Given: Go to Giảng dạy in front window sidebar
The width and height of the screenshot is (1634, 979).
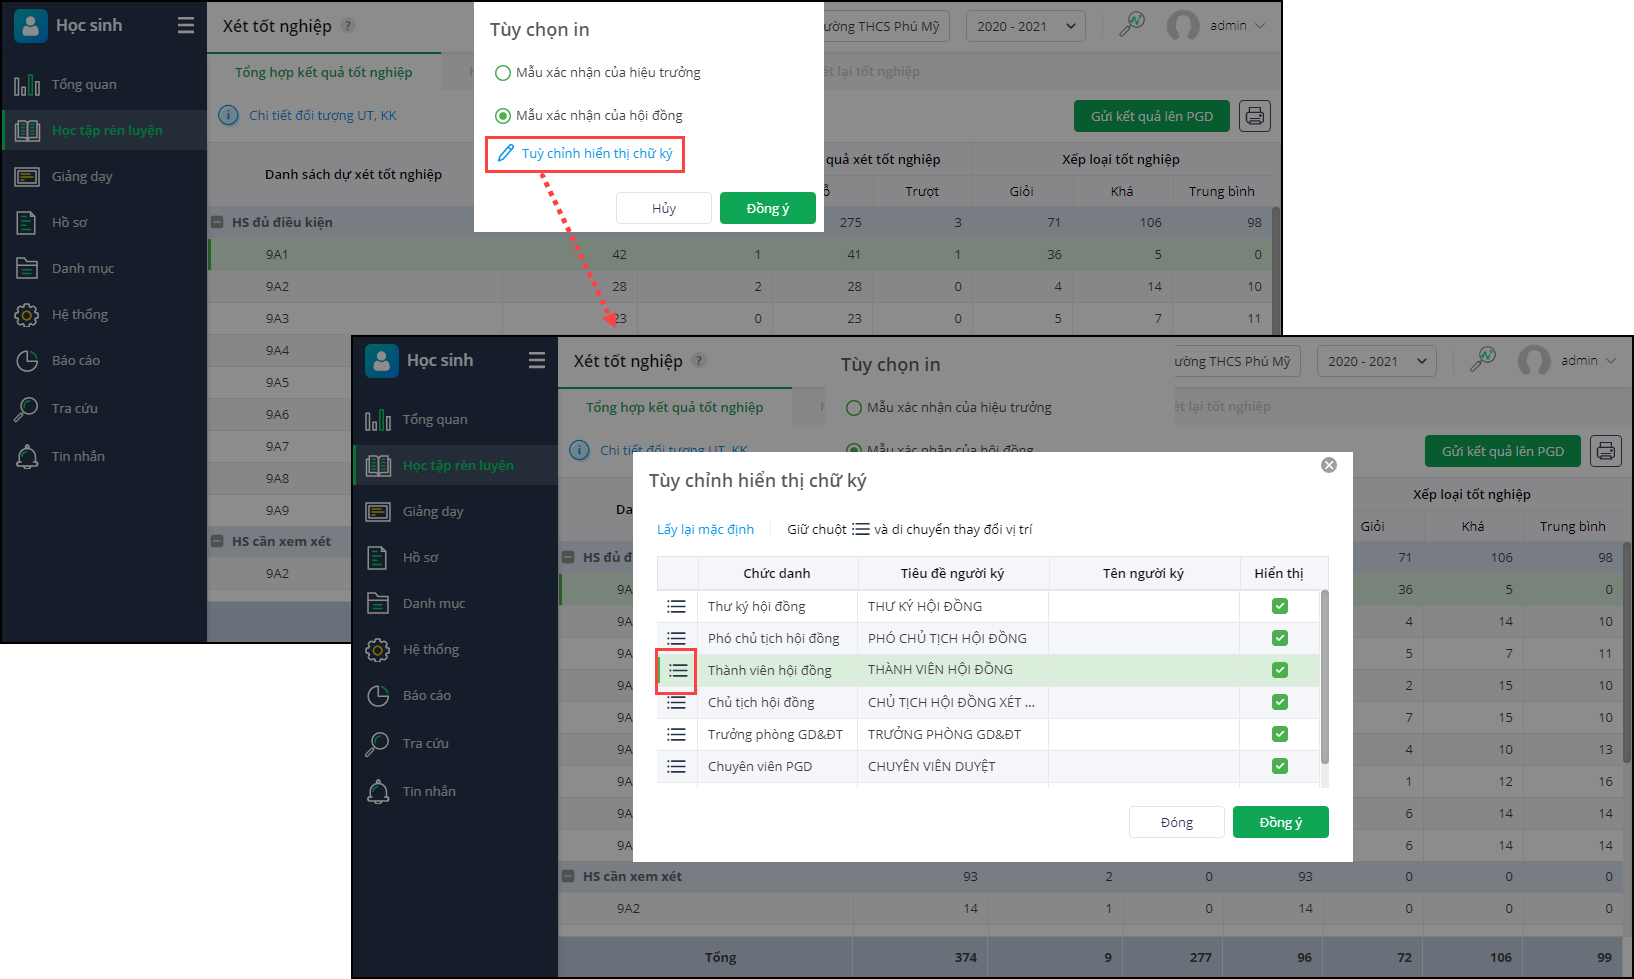Looking at the screenshot, I should point(456,511).
